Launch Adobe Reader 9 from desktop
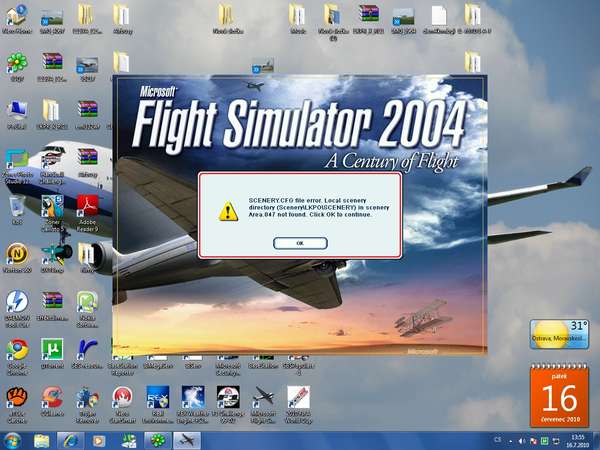Screen dimensions: 600x450 coord(88,212)
